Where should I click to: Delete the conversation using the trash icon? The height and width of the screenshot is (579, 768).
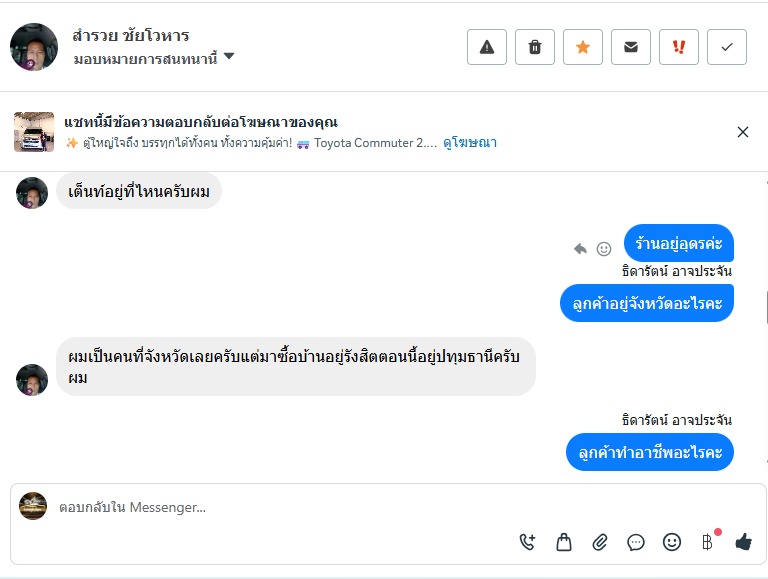click(535, 47)
